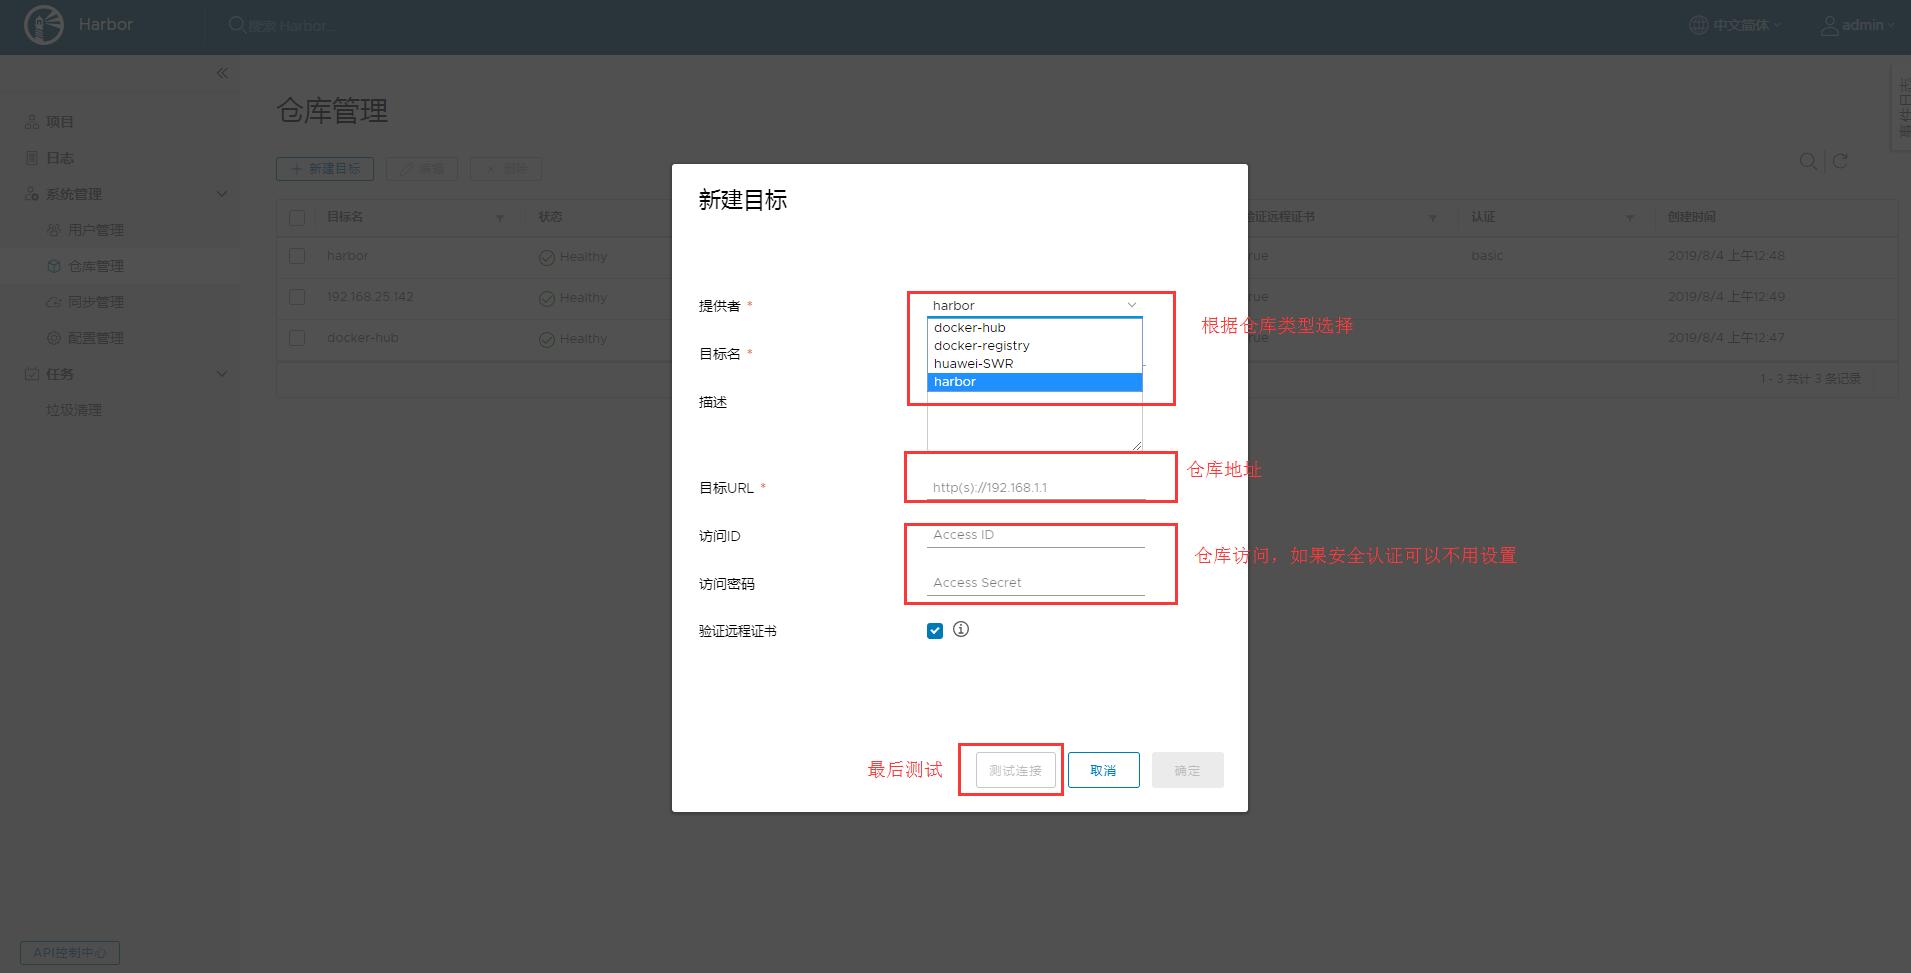This screenshot has height=973, width=1911.
Task: Click the 认证 column filter icon
Action: coord(1630,218)
